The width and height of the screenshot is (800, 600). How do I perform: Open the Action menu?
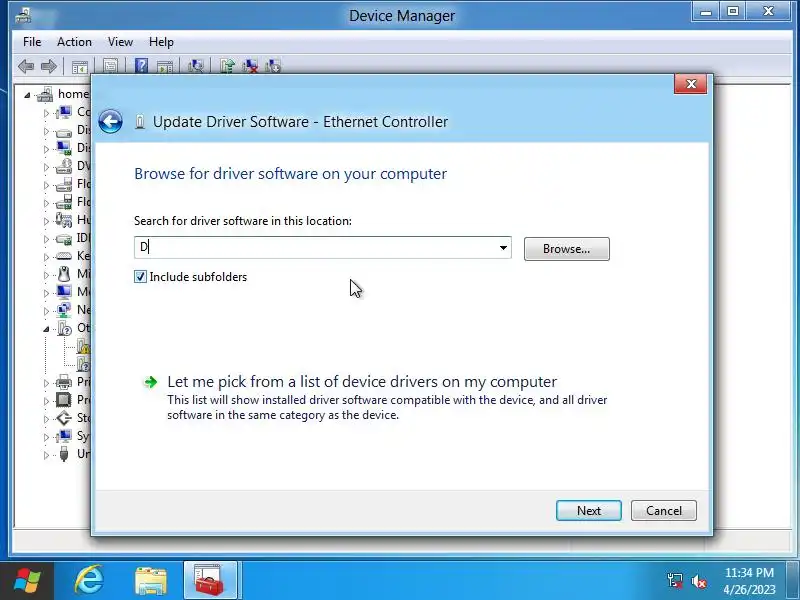point(74,42)
